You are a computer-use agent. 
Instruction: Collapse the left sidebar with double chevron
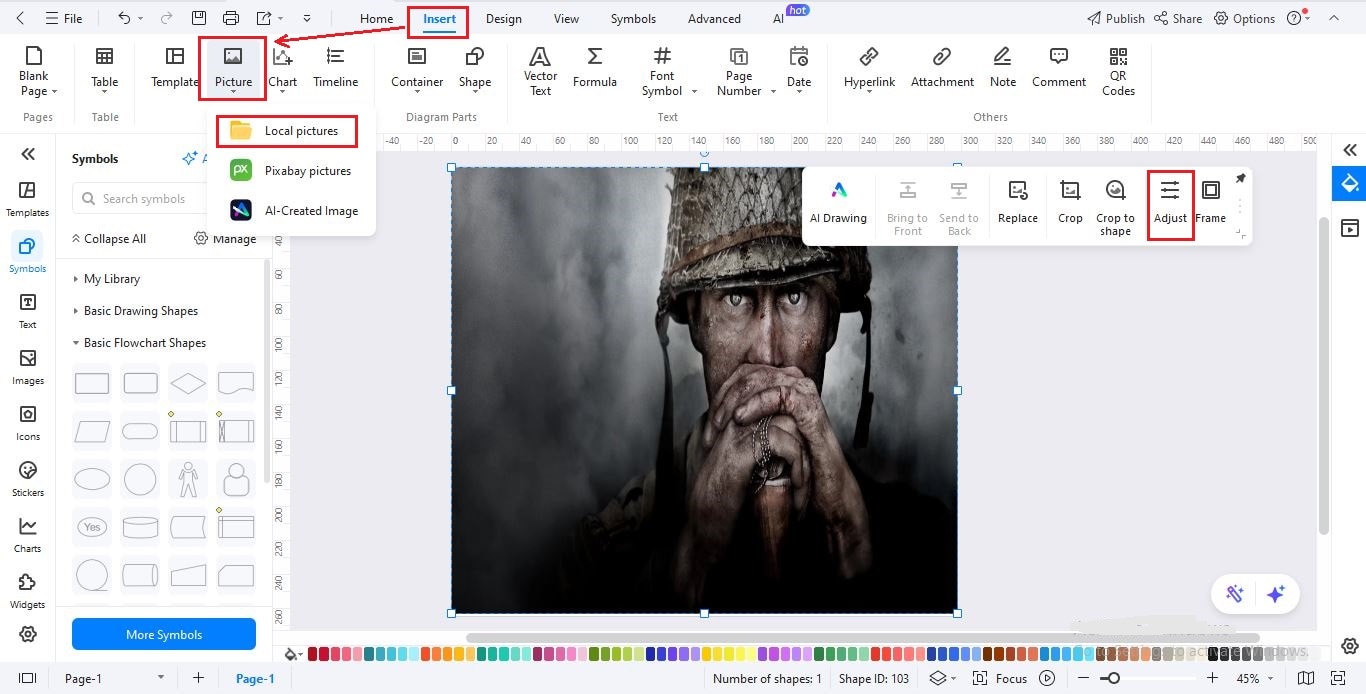(x=28, y=153)
